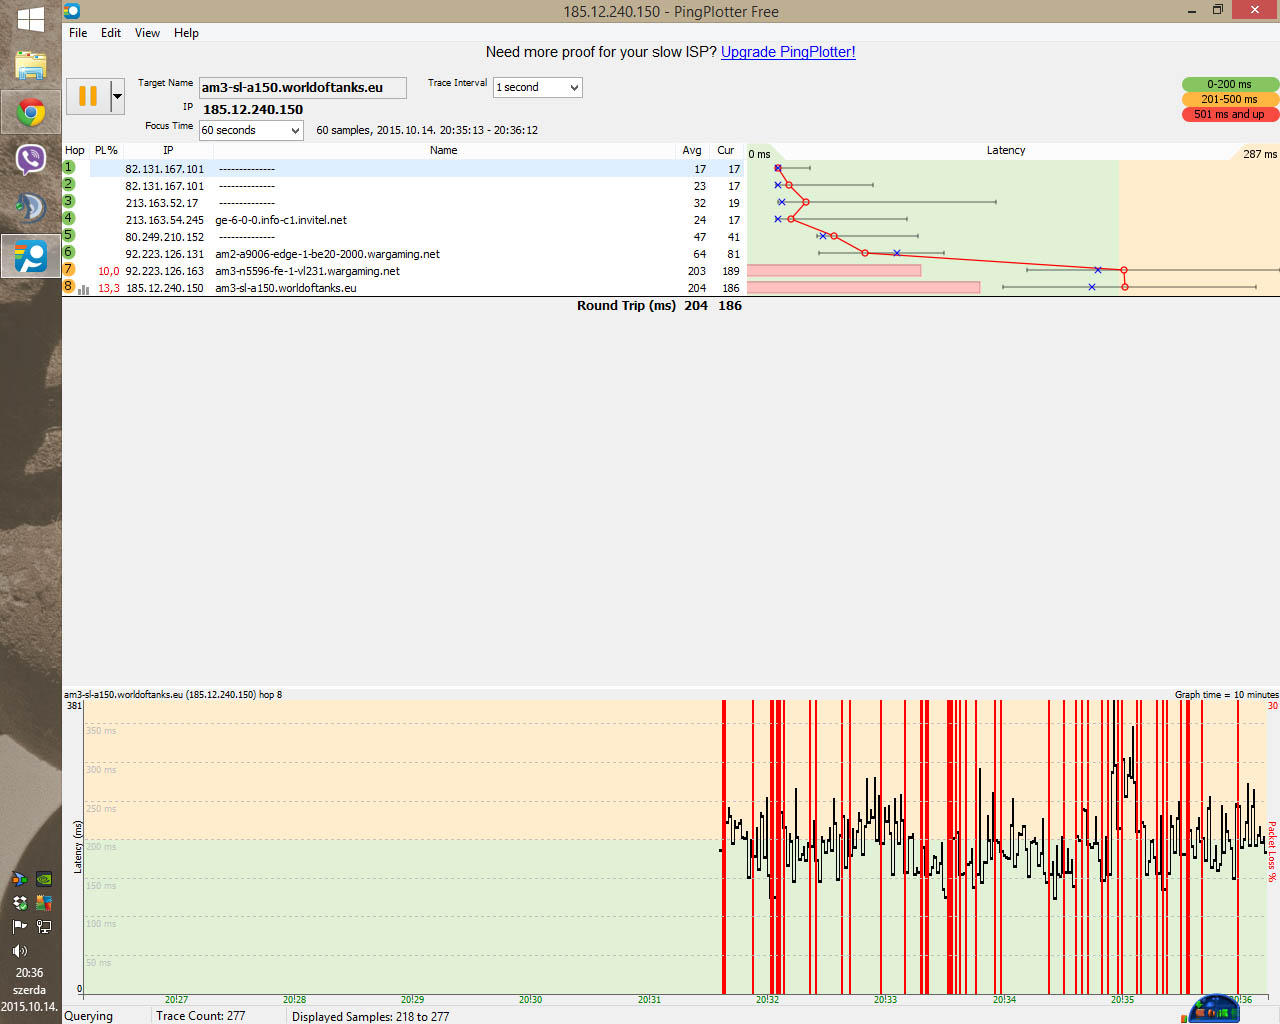1280x1024 pixels.
Task: Click the orange 201-500 ms legend swatch
Action: (1230, 99)
